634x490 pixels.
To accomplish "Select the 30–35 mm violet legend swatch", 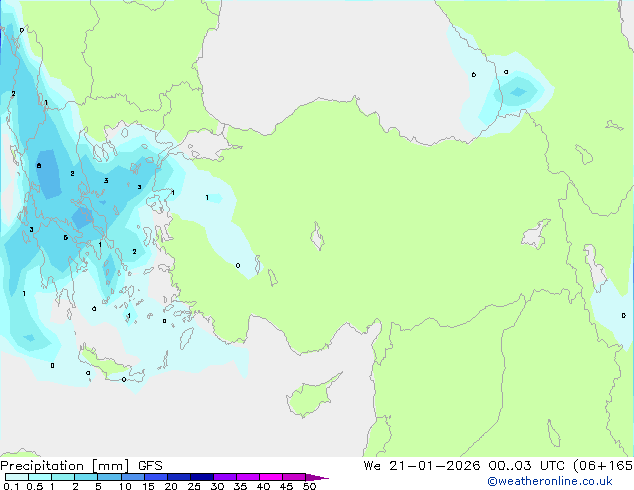I will pos(224,477).
